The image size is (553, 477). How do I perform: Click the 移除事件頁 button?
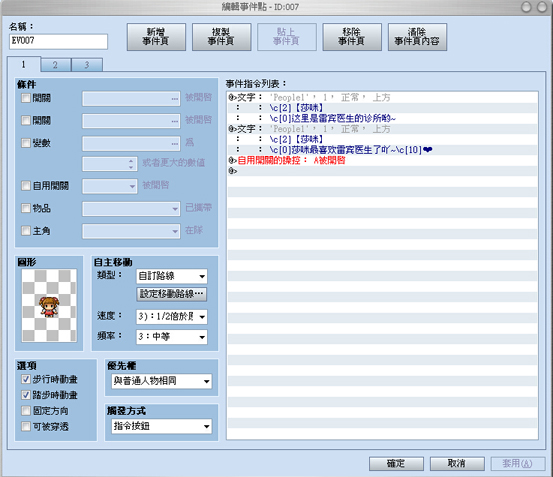(x=352, y=37)
